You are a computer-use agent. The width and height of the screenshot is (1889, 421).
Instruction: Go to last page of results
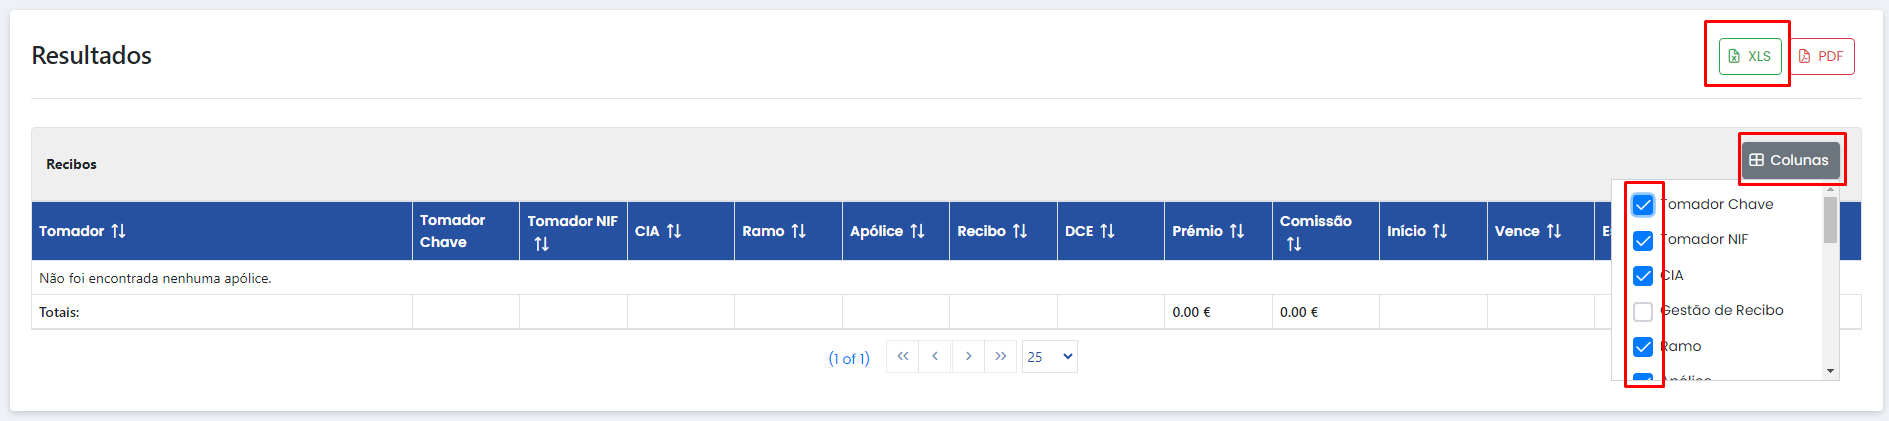[x=1001, y=356]
